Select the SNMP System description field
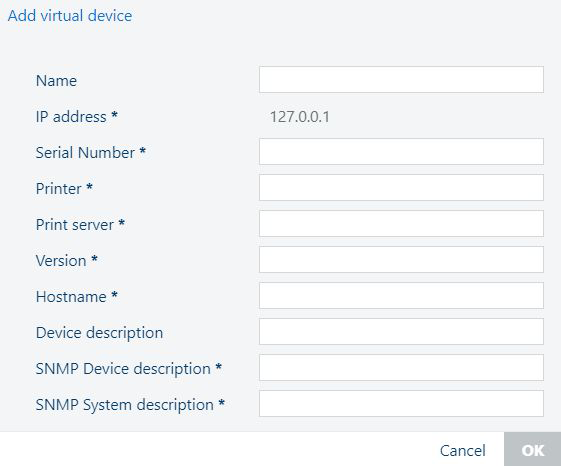This screenshot has width=561, height=466. (x=401, y=404)
